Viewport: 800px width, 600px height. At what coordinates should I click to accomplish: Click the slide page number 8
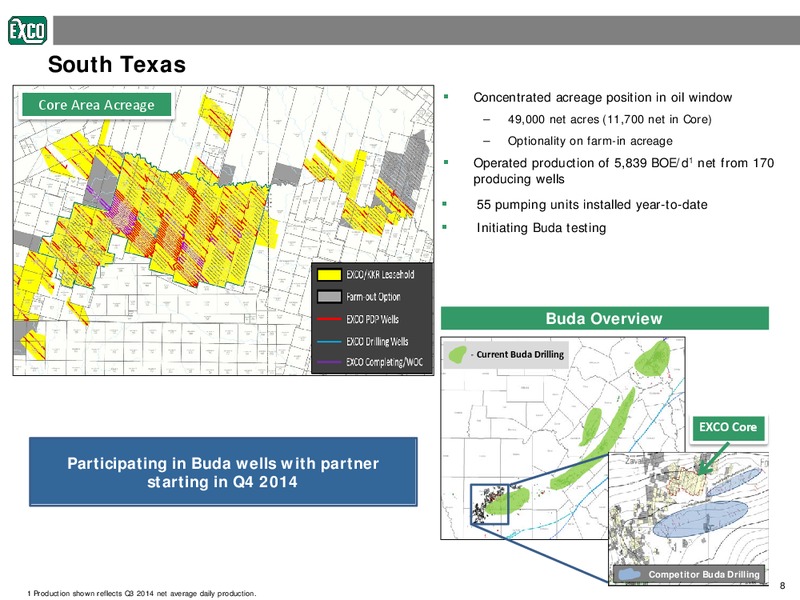click(x=782, y=586)
